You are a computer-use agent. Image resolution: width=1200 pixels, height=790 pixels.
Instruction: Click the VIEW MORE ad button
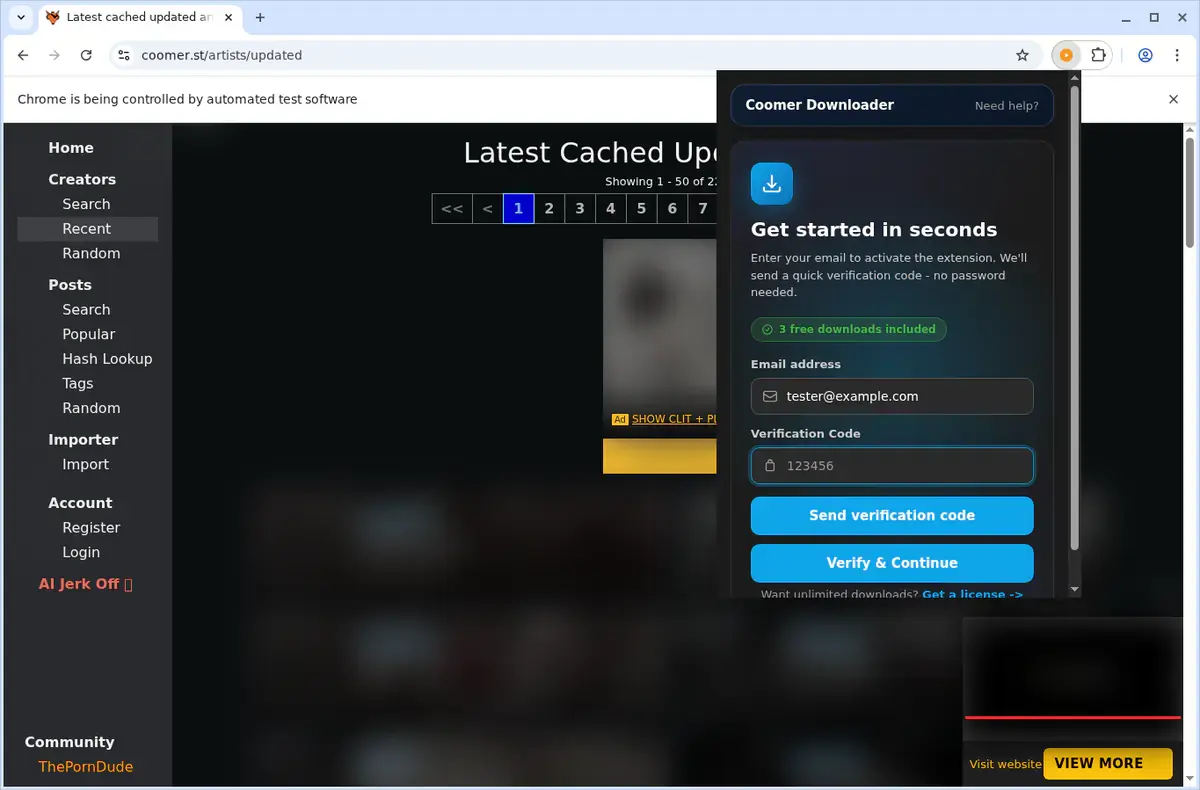1107,763
